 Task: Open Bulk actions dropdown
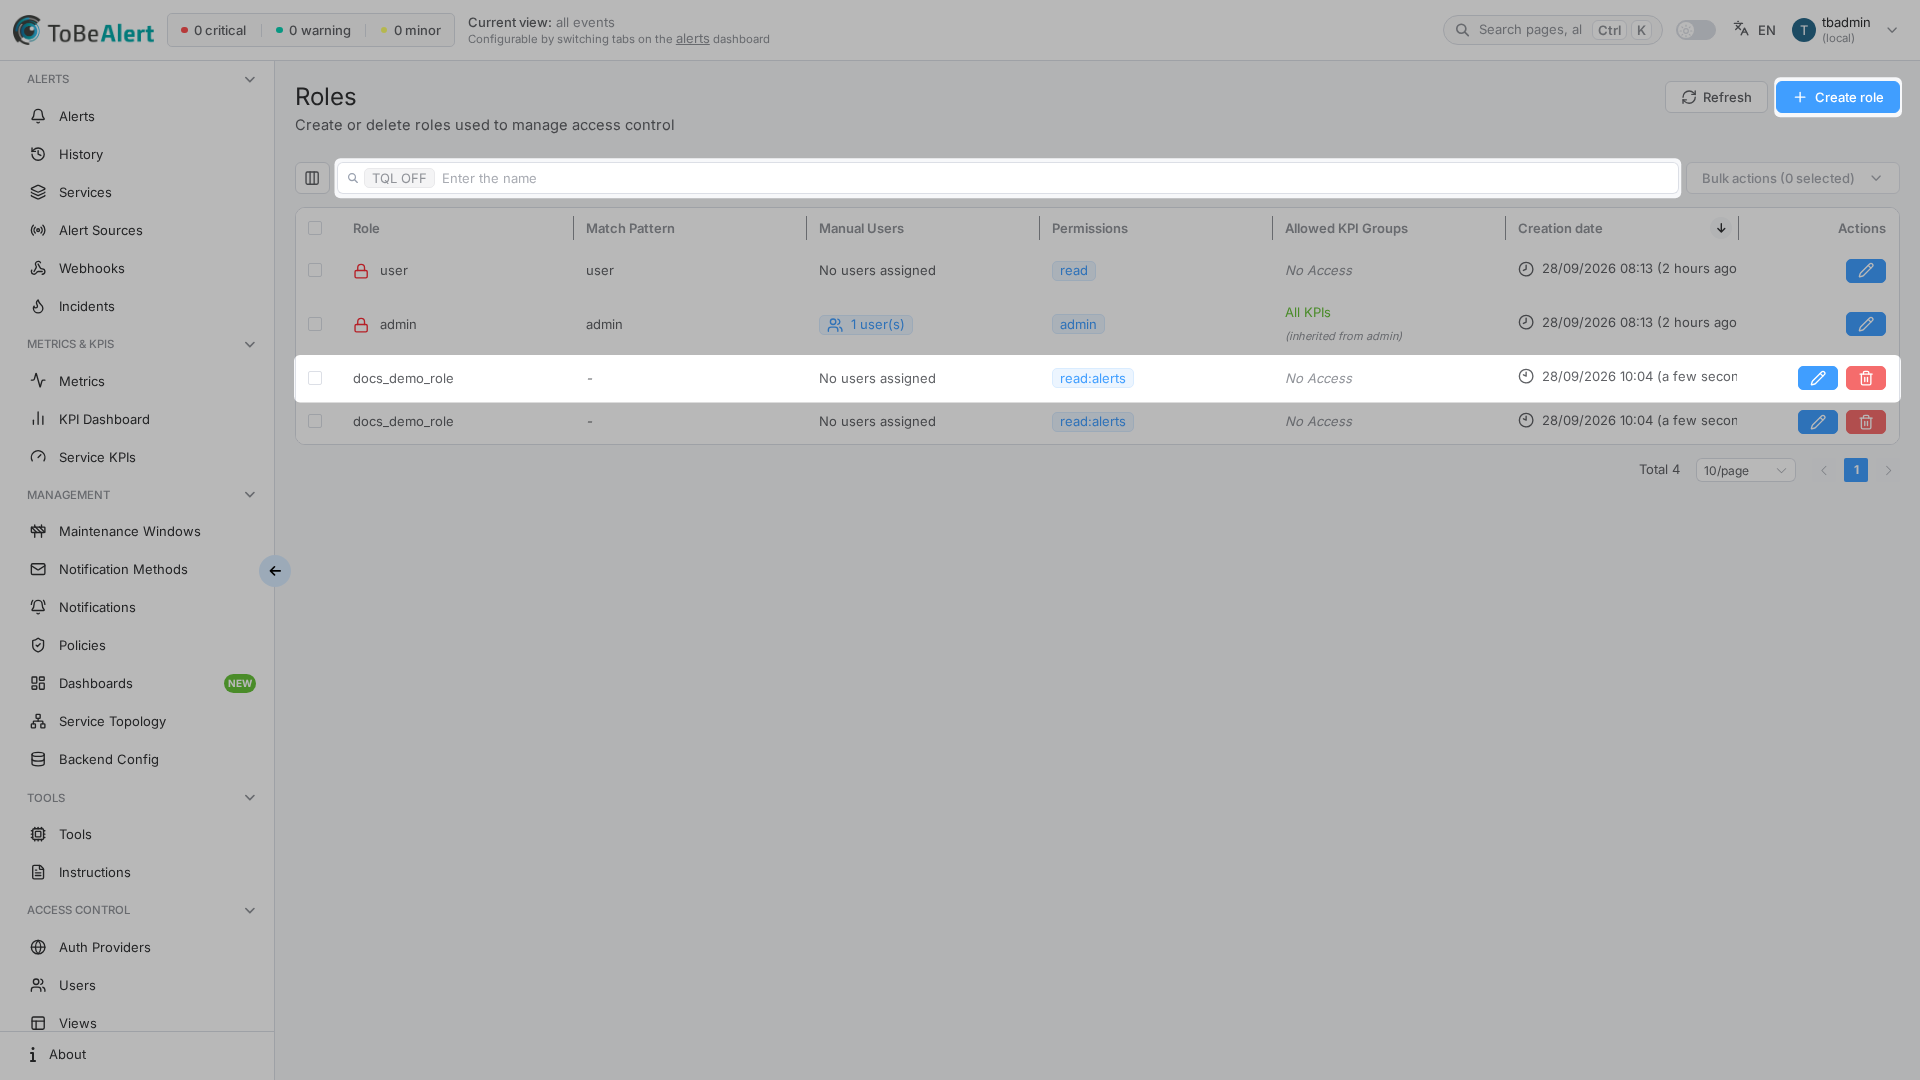1792,178
